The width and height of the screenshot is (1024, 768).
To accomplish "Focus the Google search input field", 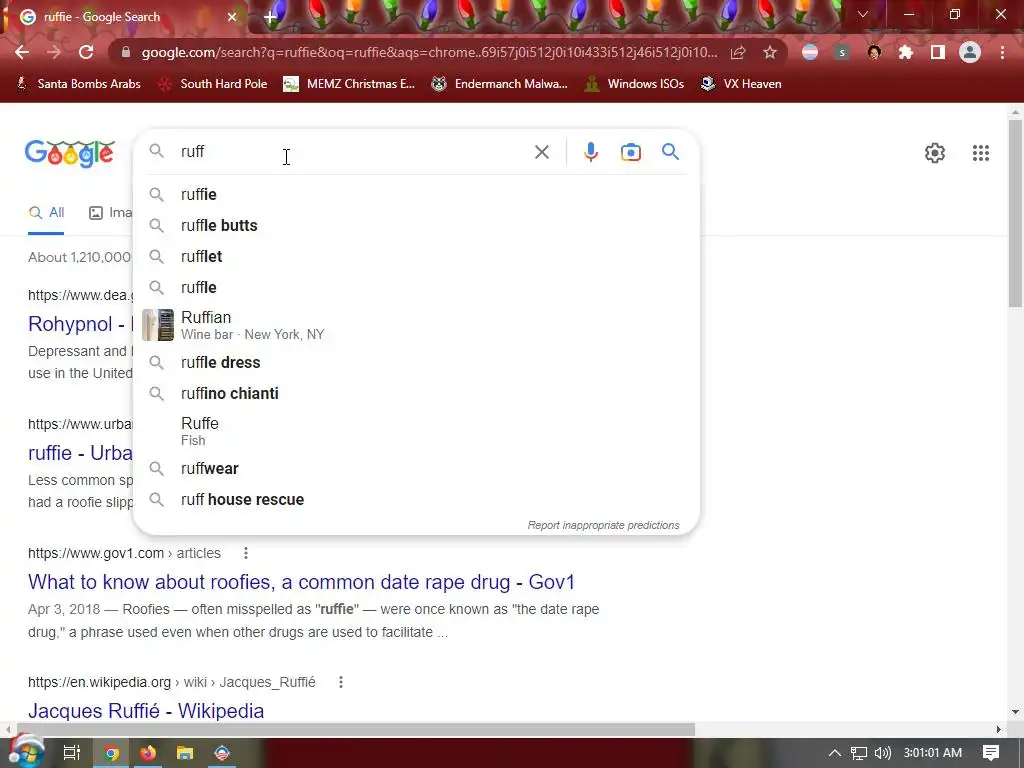I will [353, 152].
